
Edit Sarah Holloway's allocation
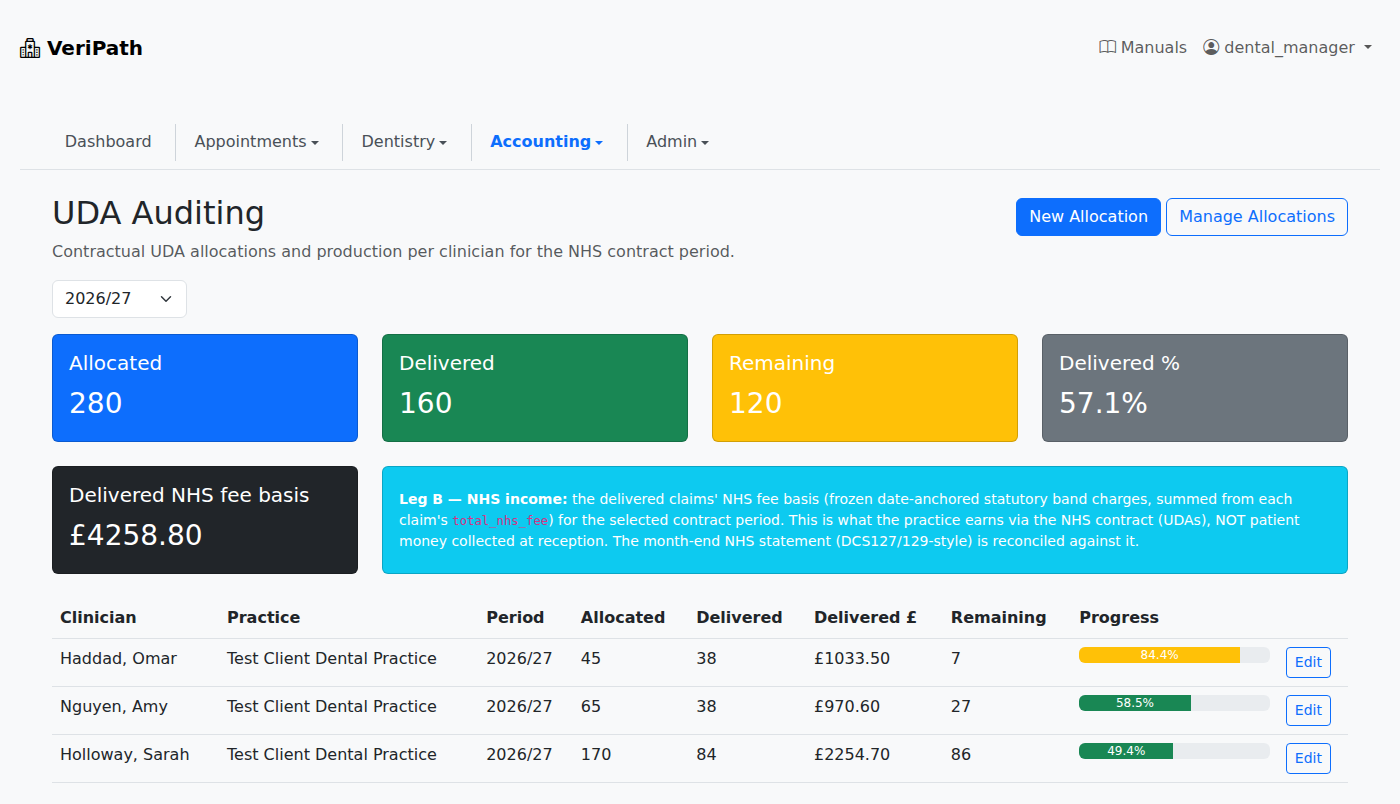coord(1308,758)
